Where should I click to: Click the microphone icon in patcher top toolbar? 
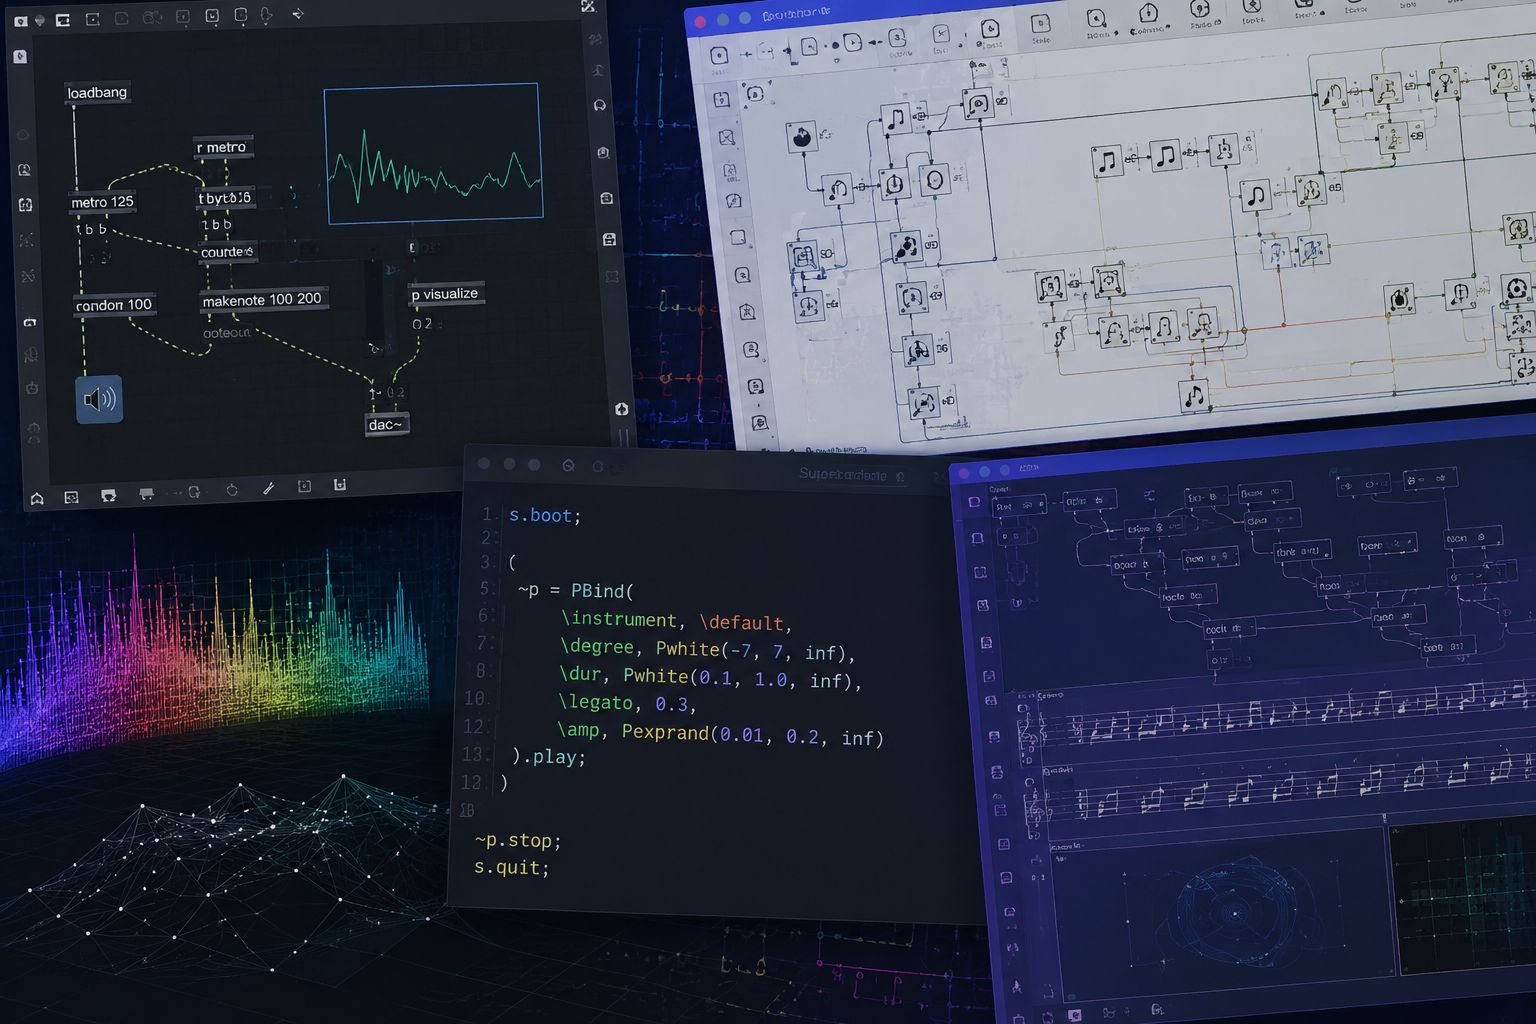point(266,15)
